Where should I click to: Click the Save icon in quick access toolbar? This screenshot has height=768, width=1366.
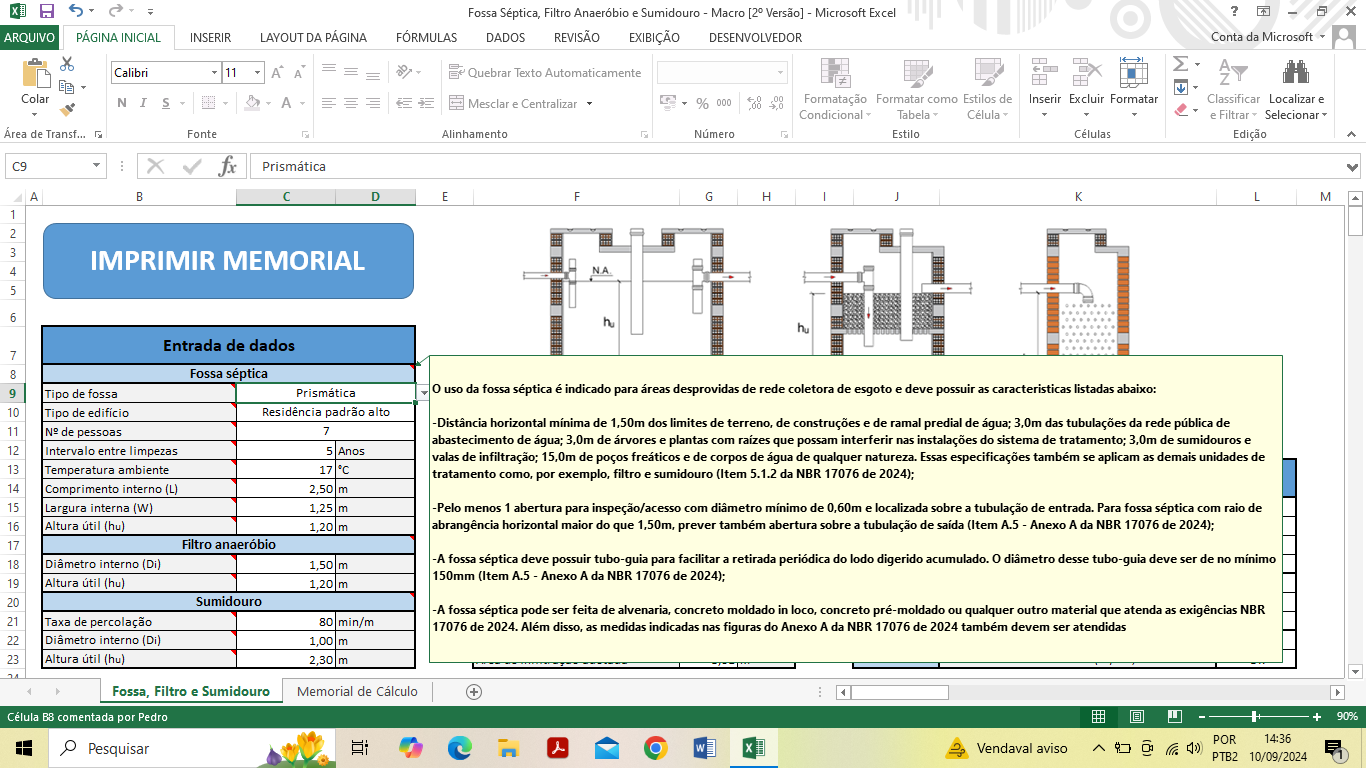46,12
